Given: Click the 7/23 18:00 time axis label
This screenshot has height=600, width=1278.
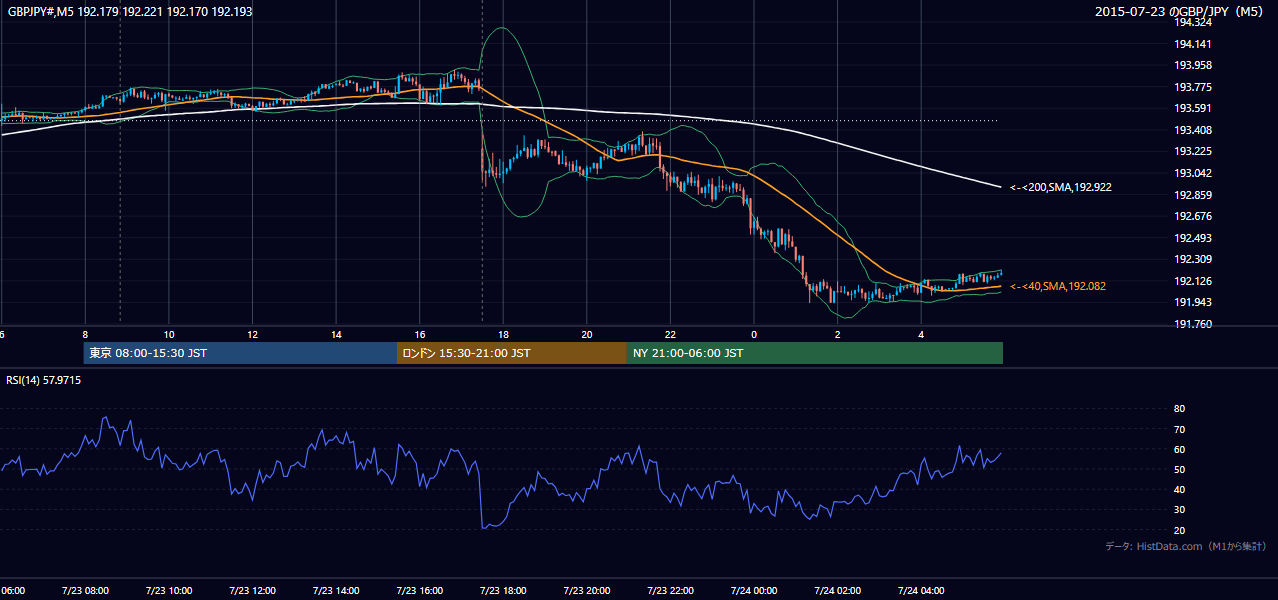Looking at the screenshot, I should pyautogui.click(x=503, y=590).
